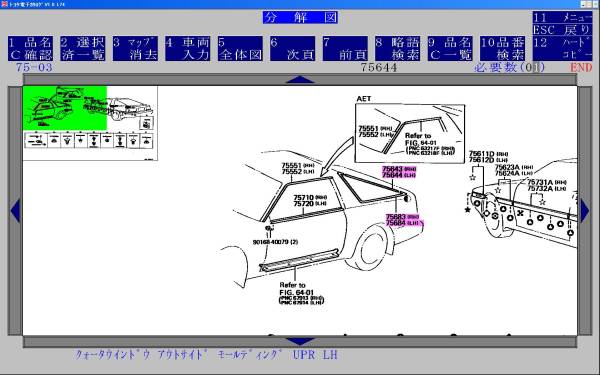
Task: Open the '9 品名C一覧' list
Action: pyautogui.click(x=450, y=49)
